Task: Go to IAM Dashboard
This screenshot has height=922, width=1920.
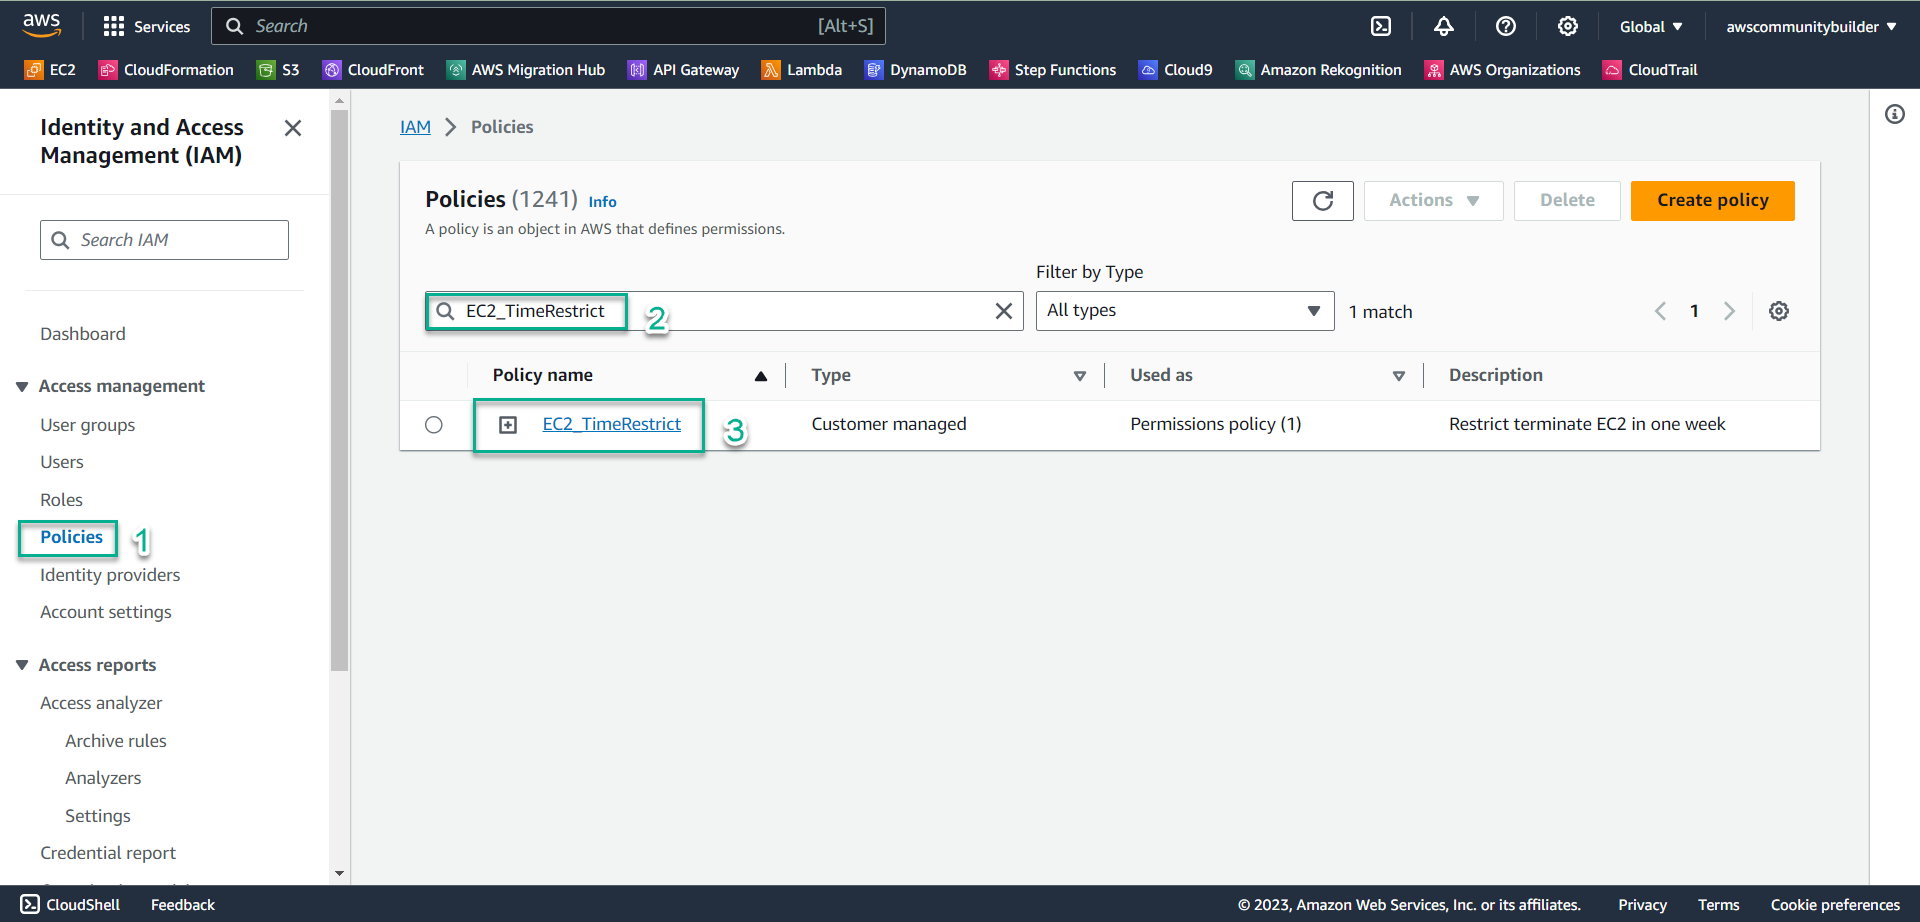Action: pos(83,334)
